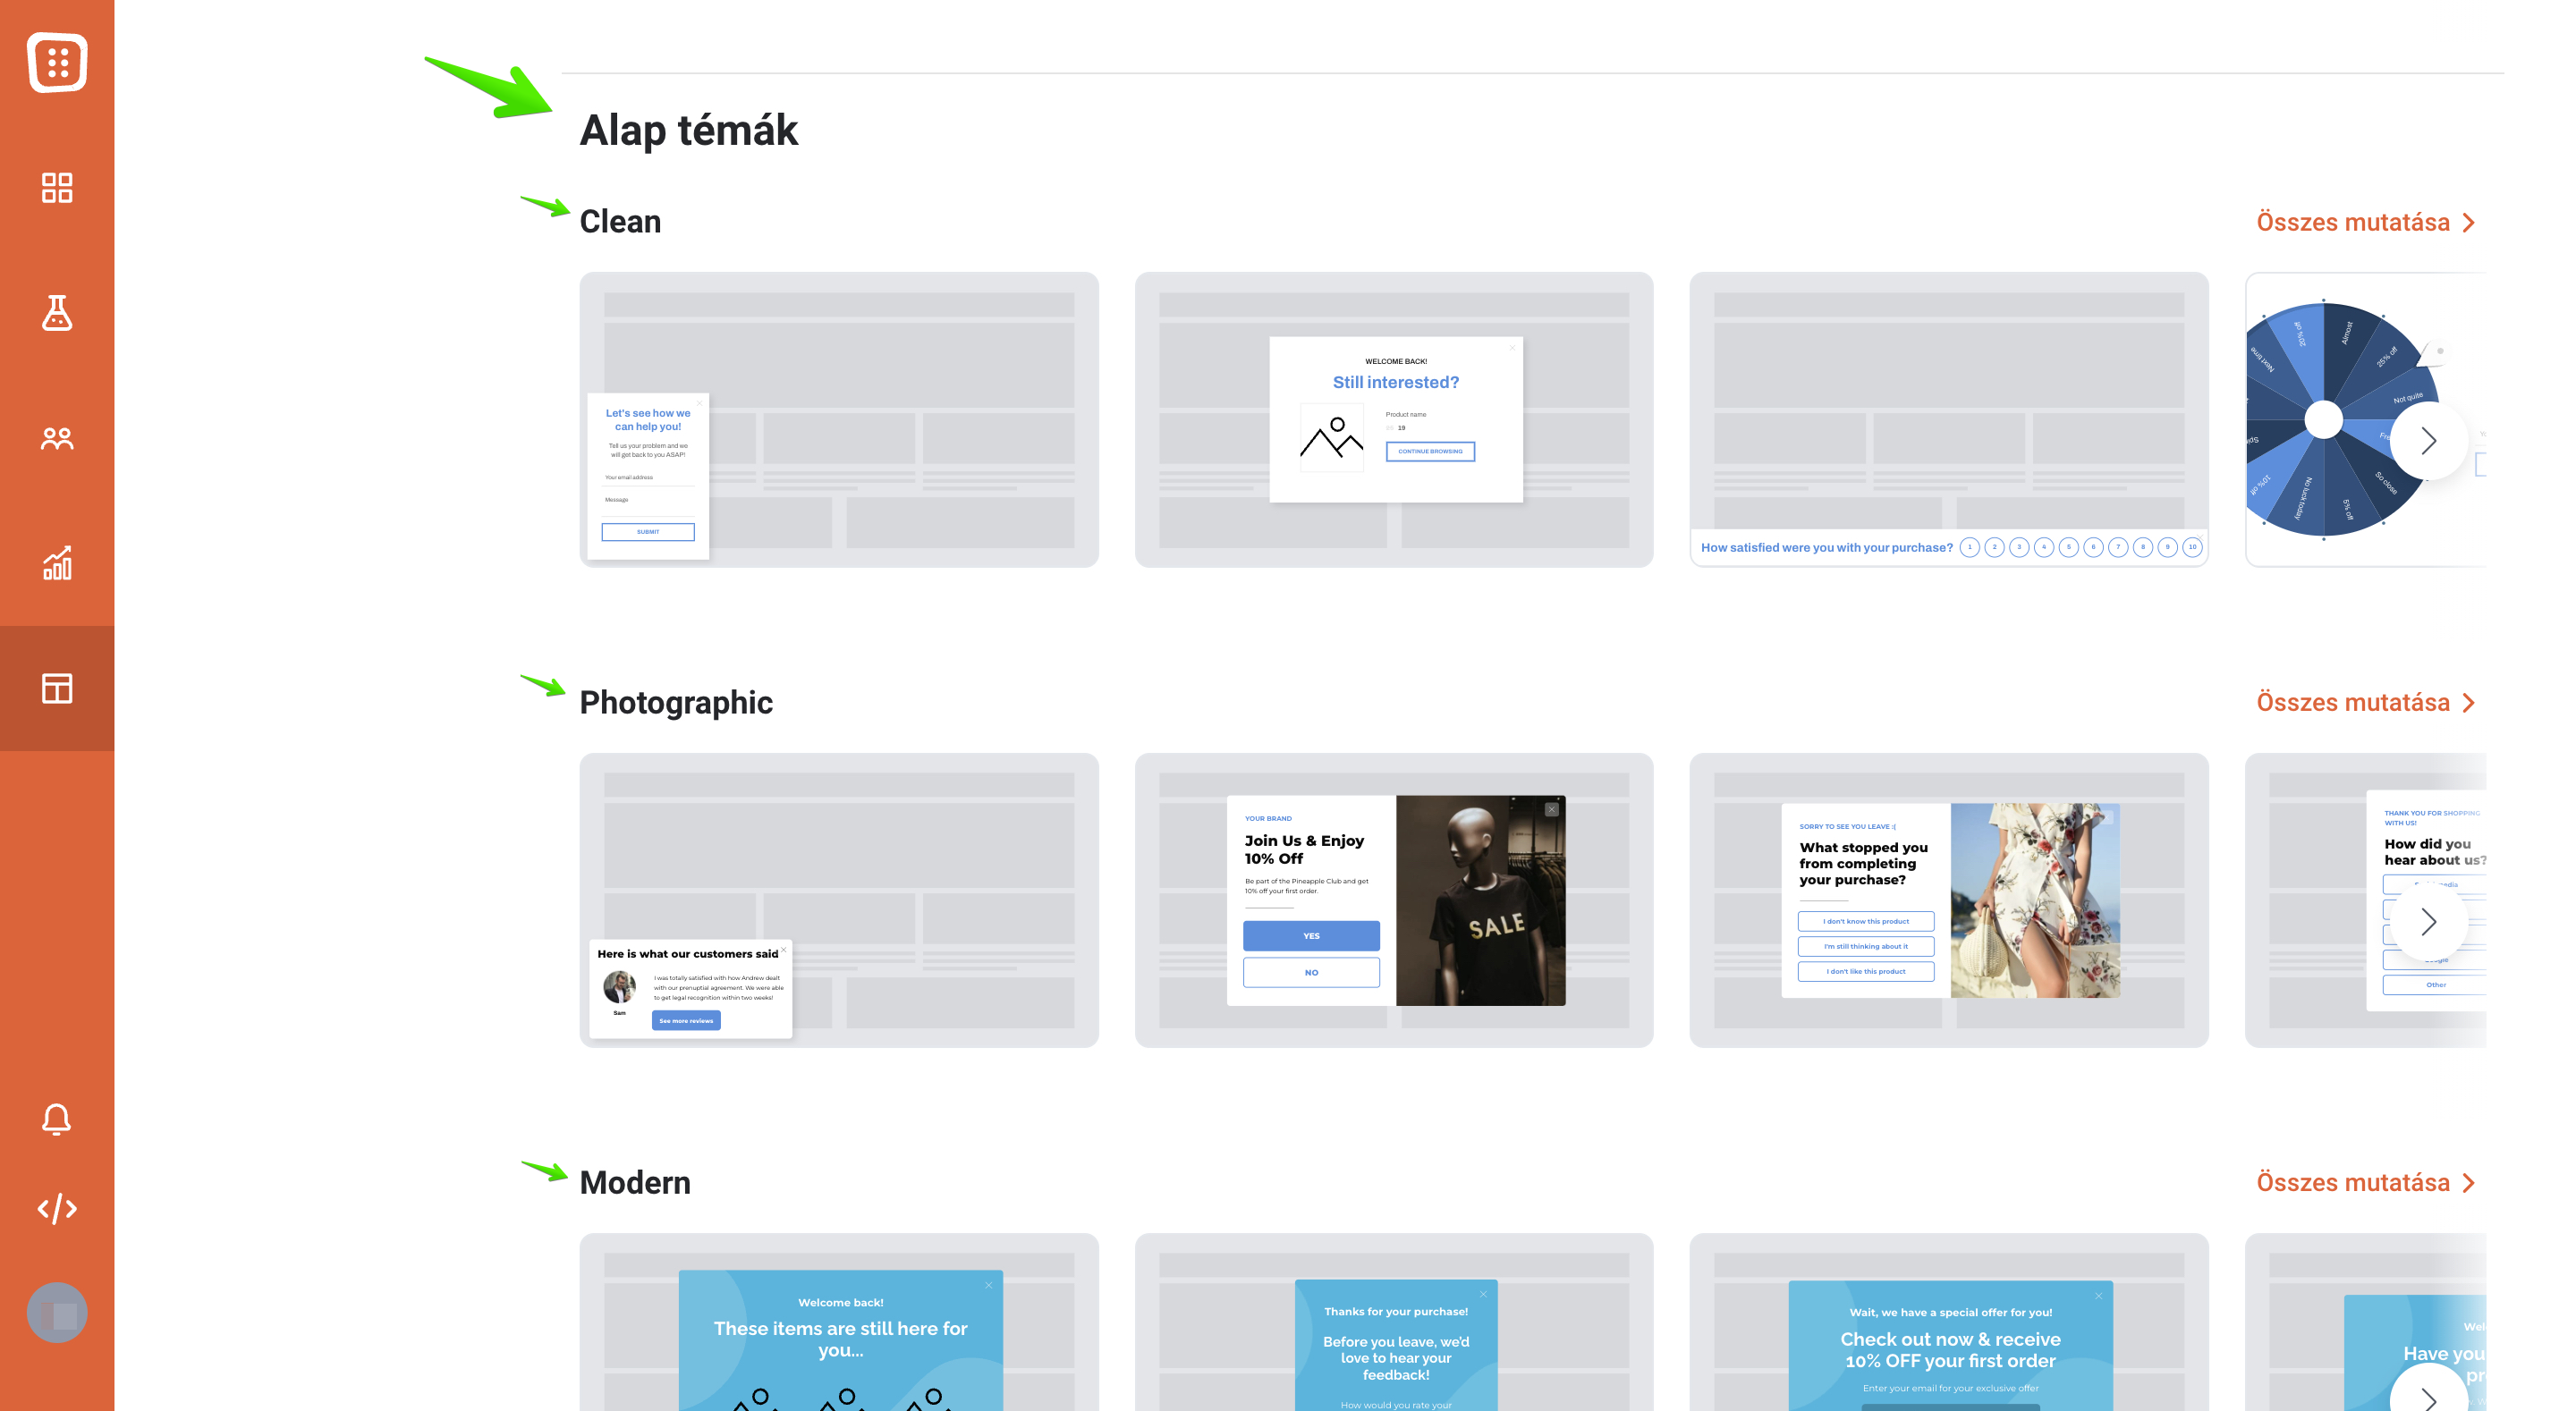Select the 'How satisfied were you' survey template

(x=1949, y=419)
